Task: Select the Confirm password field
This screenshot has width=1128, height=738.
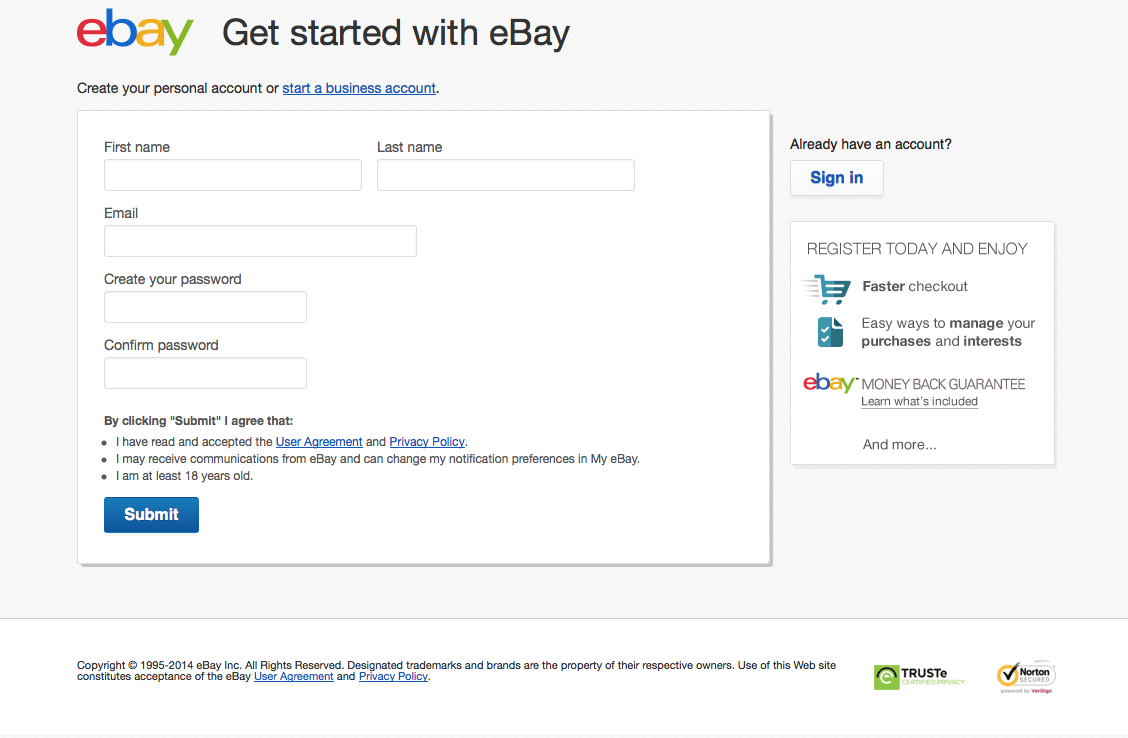Action: pyautogui.click(x=205, y=373)
